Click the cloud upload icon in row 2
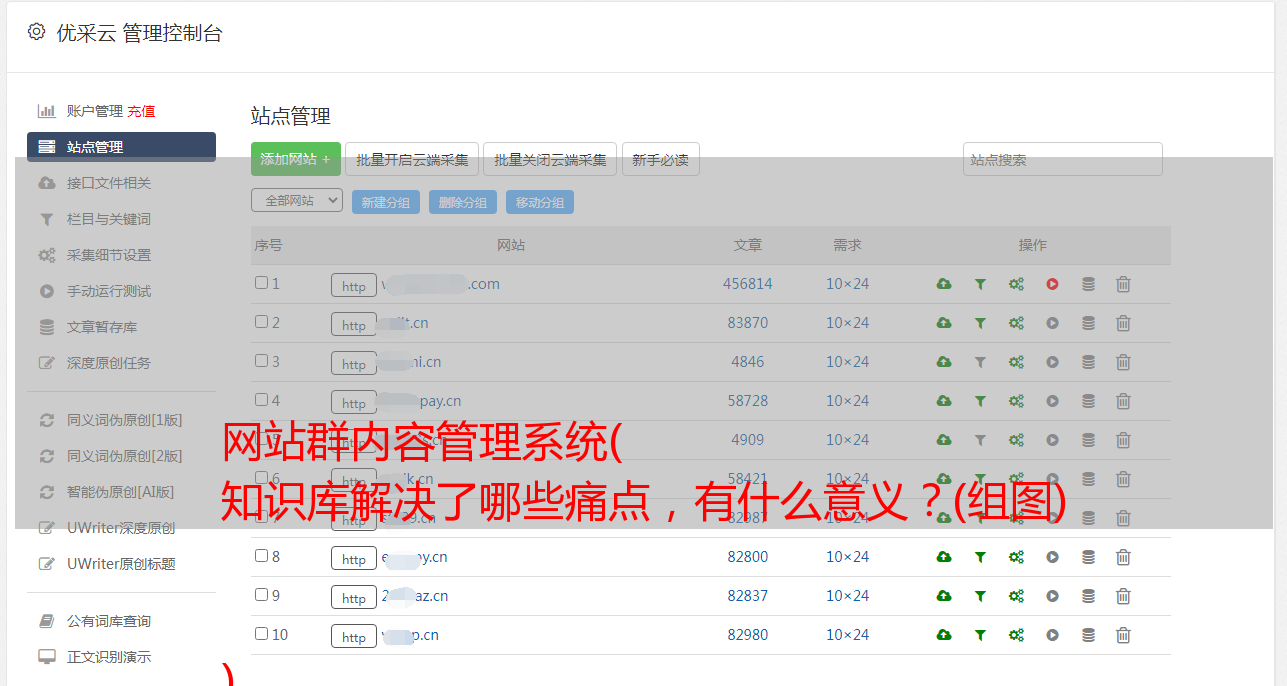1287x686 pixels. 944,323
